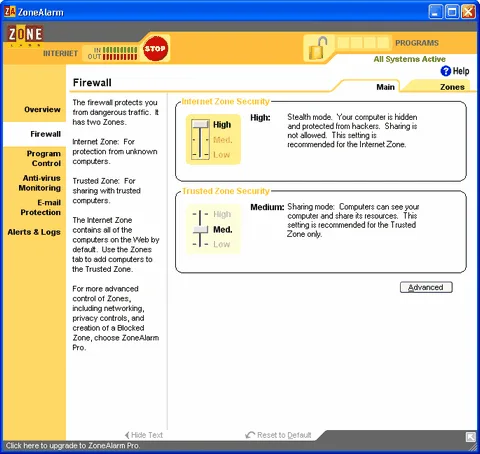Viewport: 480px width, 454px height.
Task: Click the red STOP emergency button
Action: (x=155, y=49)
